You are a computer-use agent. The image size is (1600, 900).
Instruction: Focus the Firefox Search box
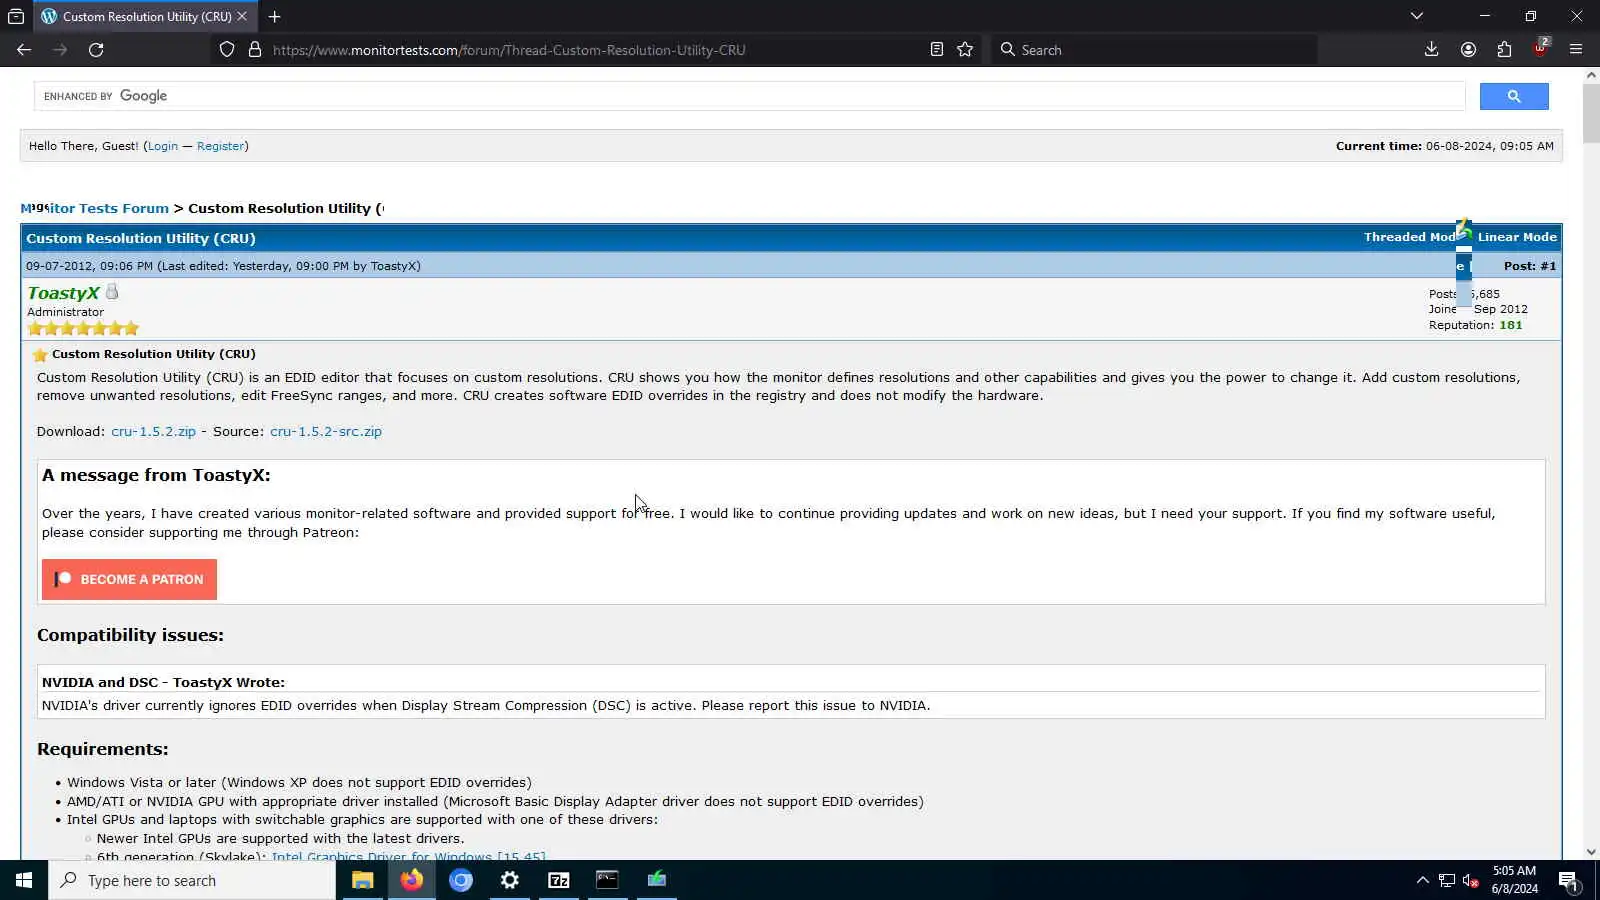click(1155, 50)
